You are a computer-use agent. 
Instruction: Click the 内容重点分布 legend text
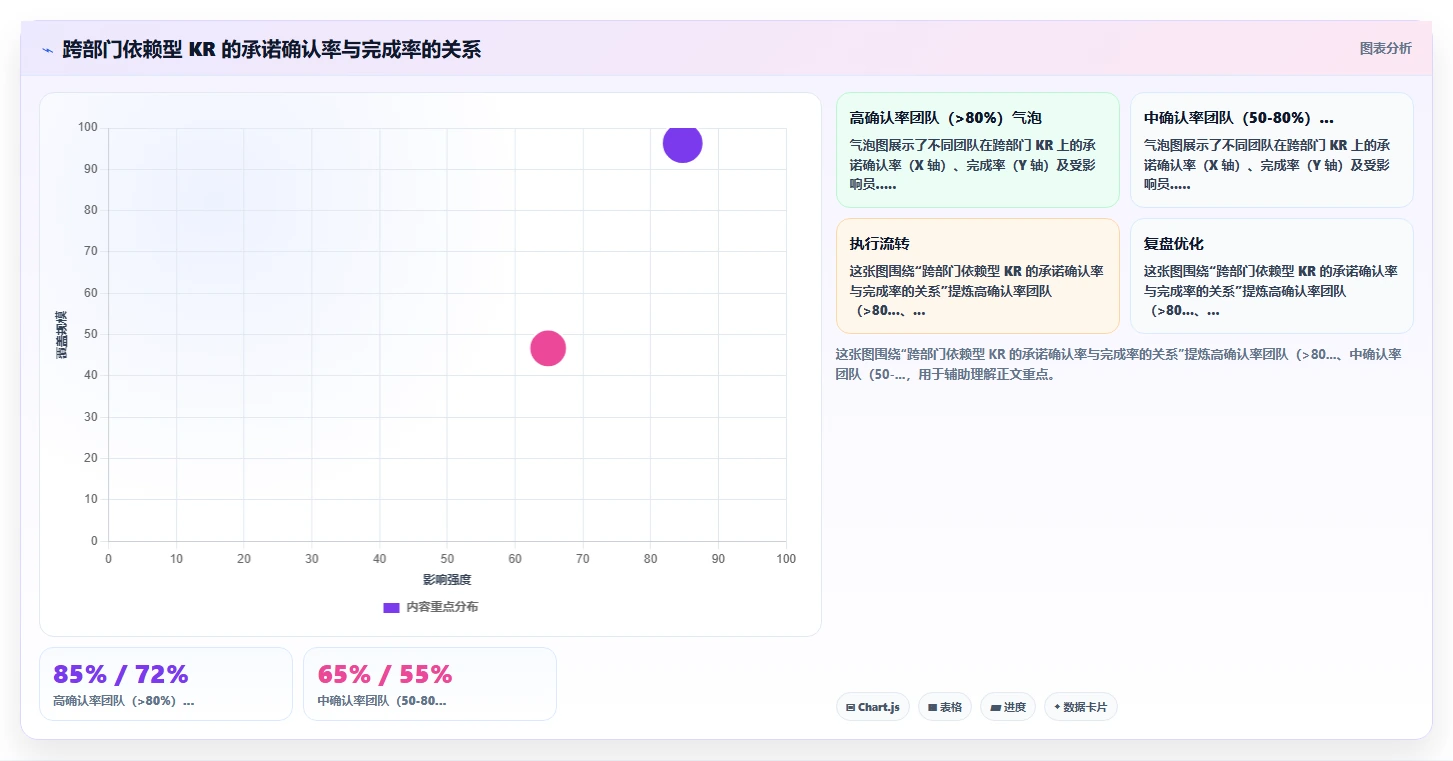tap(442, 607)
